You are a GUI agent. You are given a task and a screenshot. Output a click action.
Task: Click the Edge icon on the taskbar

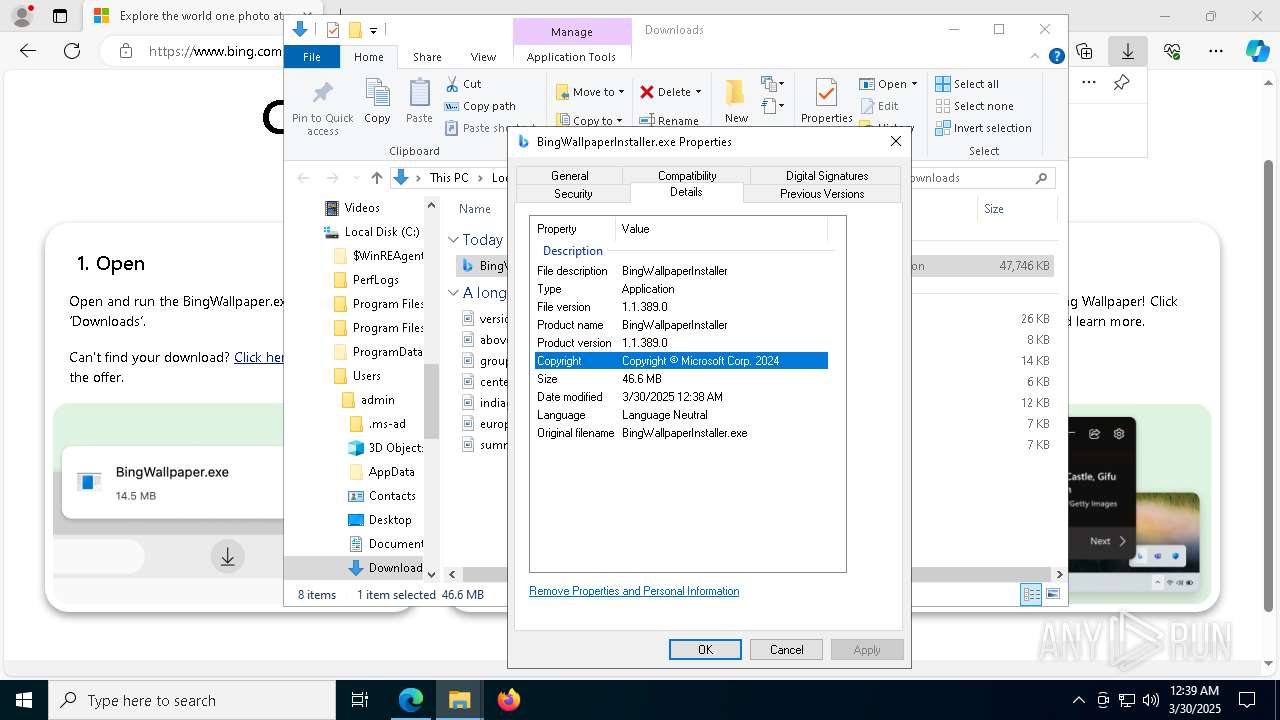click(x=411, y=700)
